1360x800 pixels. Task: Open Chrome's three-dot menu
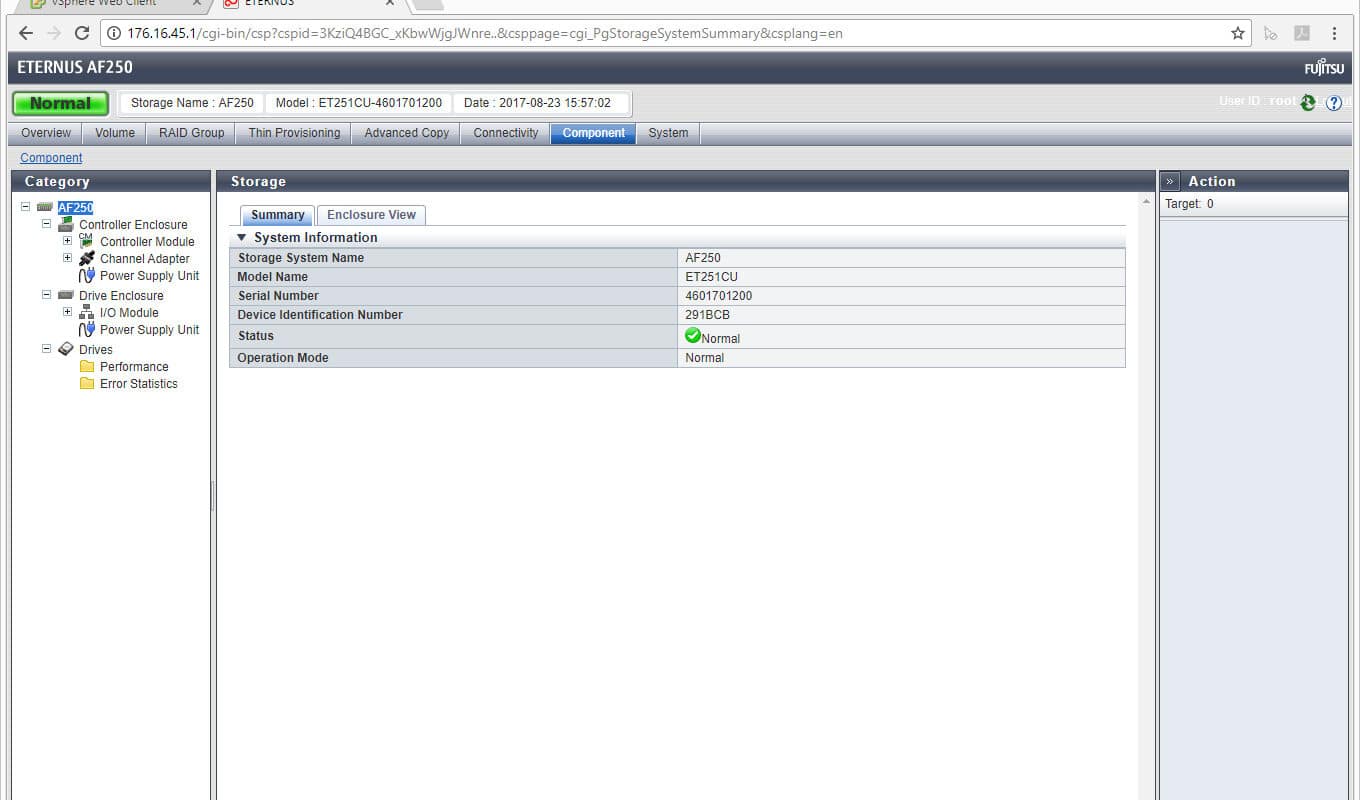click(1334, 33)
